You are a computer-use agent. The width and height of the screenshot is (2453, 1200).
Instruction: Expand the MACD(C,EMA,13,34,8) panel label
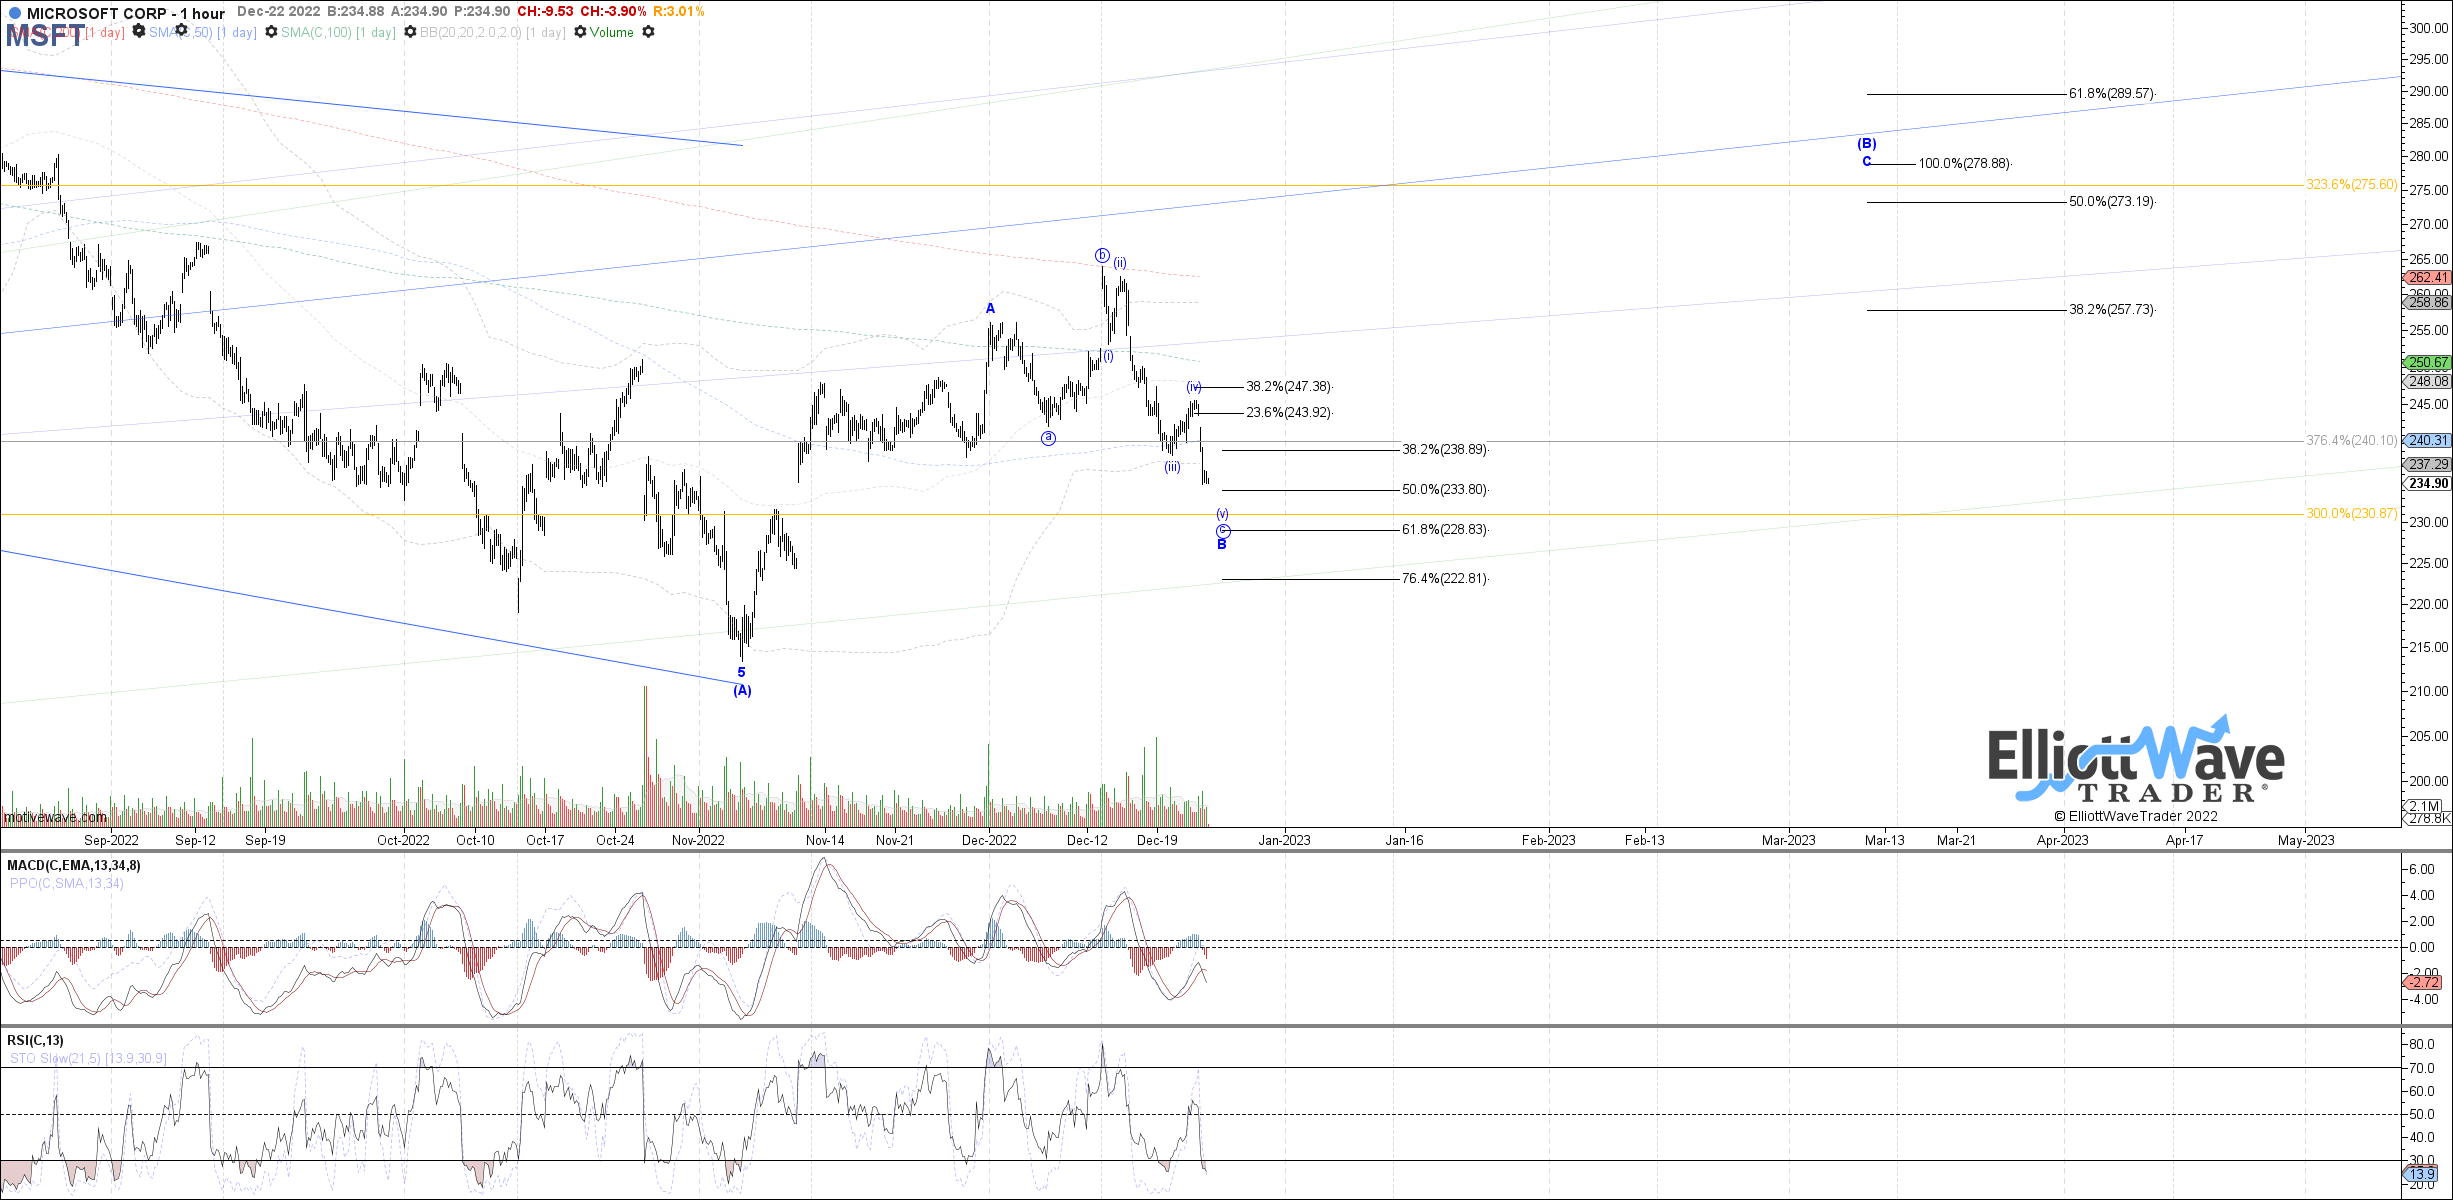click(x=73, y=865)
